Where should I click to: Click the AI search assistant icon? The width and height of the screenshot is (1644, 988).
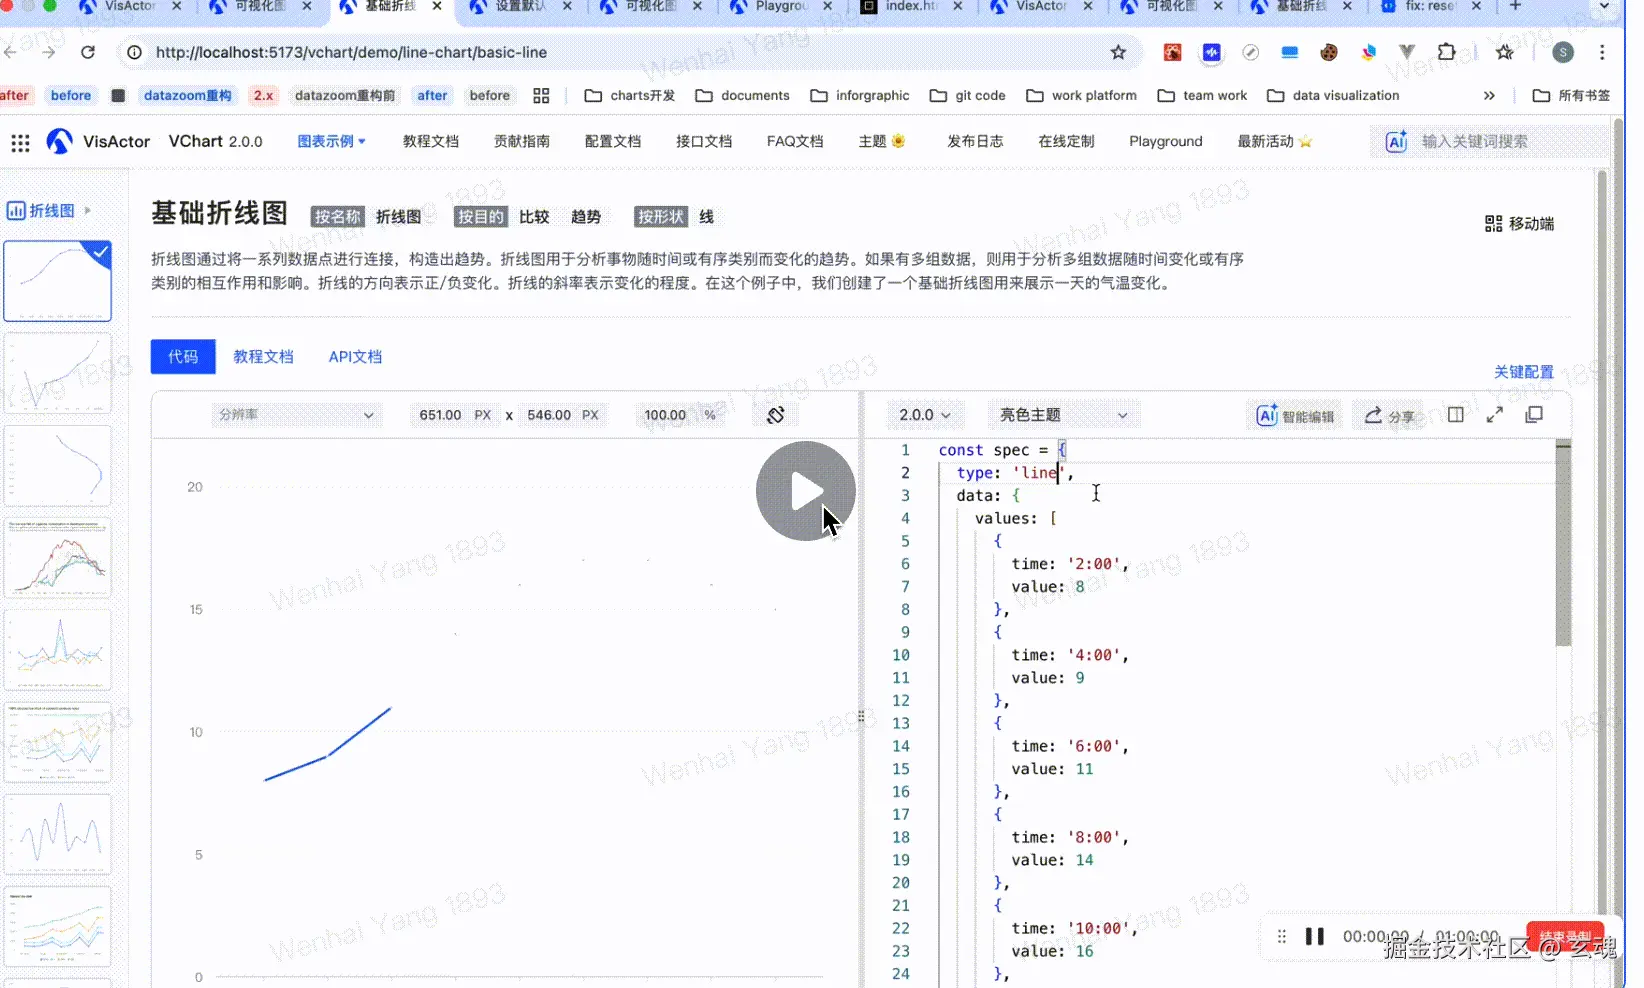(x=1396, y=141)
